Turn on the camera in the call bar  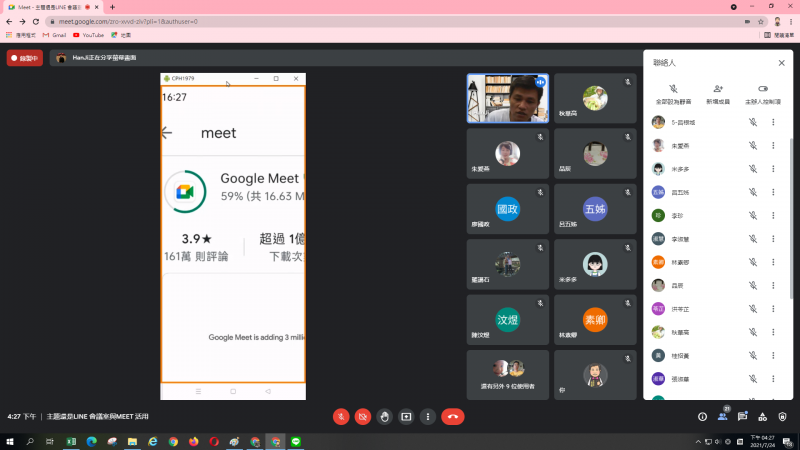coord(363,417)
